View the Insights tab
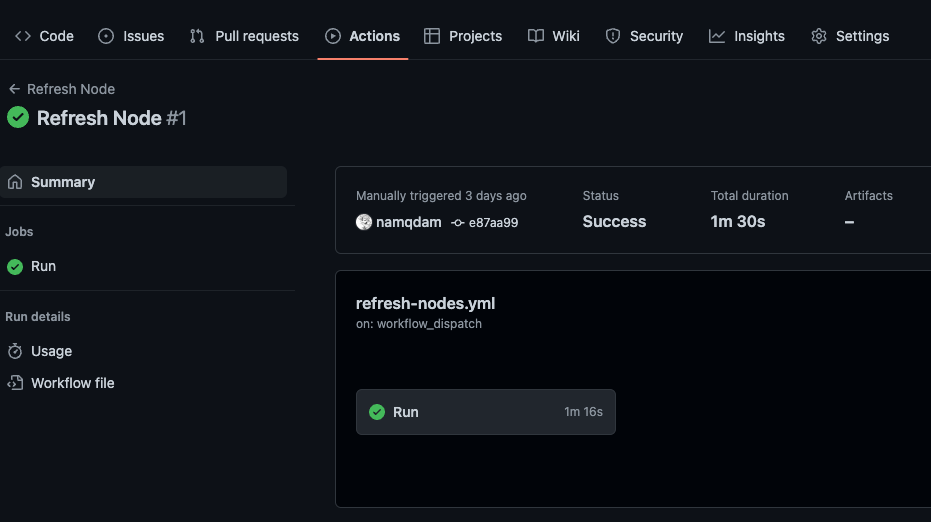Screen dimensions: 931x522 click(x=747, y=36)
